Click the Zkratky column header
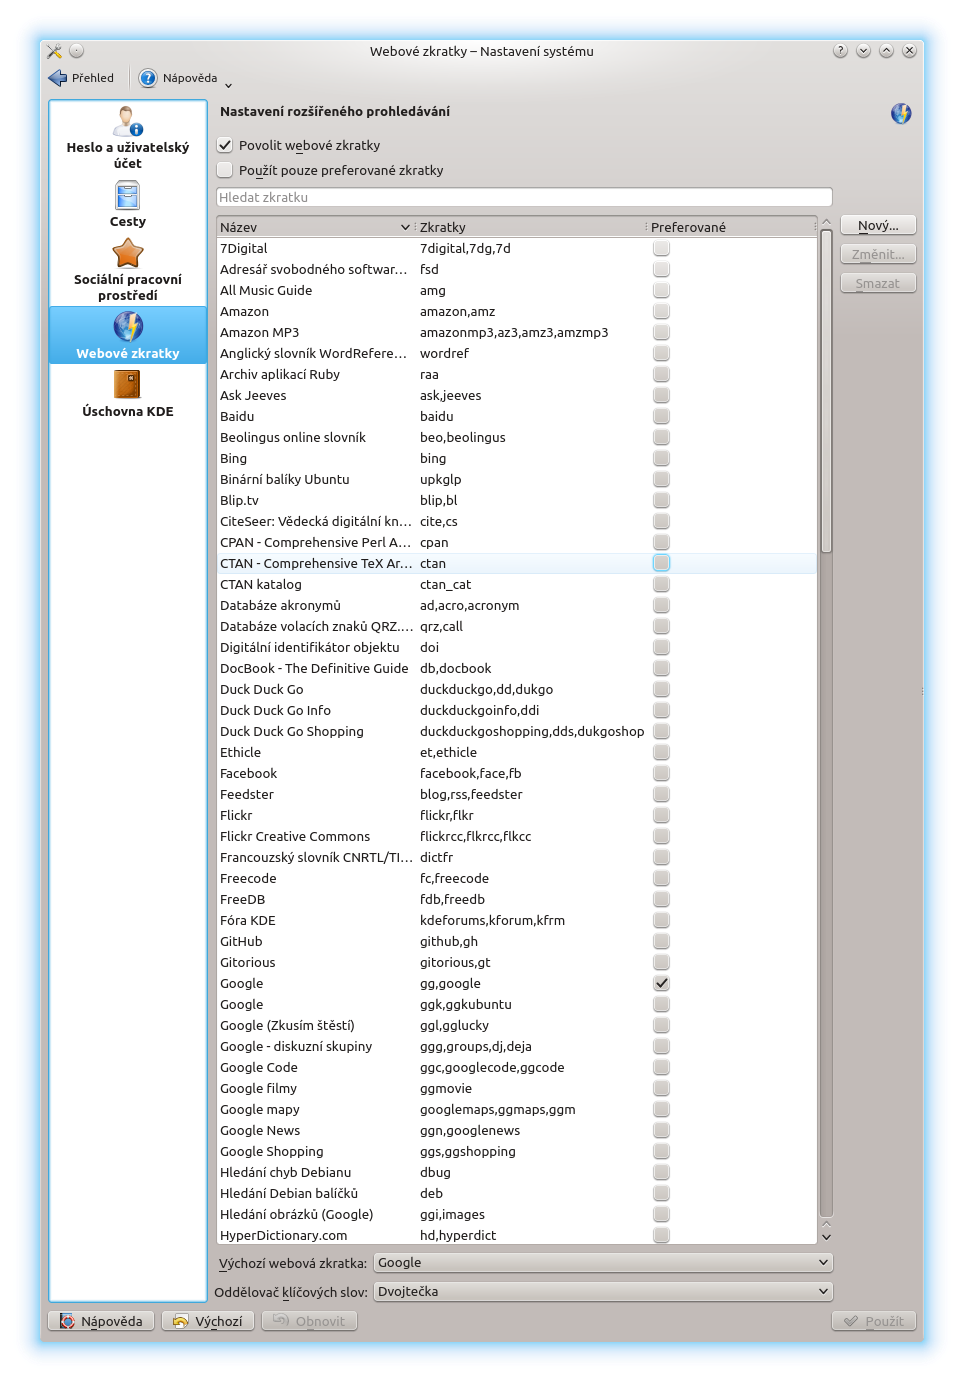The width and height of the screenshot is (964, 1382). coord(530,227)
